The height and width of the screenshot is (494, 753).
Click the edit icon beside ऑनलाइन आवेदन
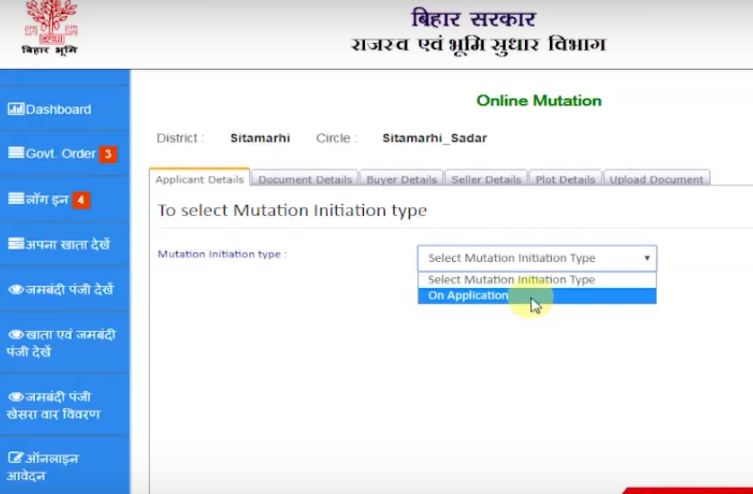coord(15,458)
